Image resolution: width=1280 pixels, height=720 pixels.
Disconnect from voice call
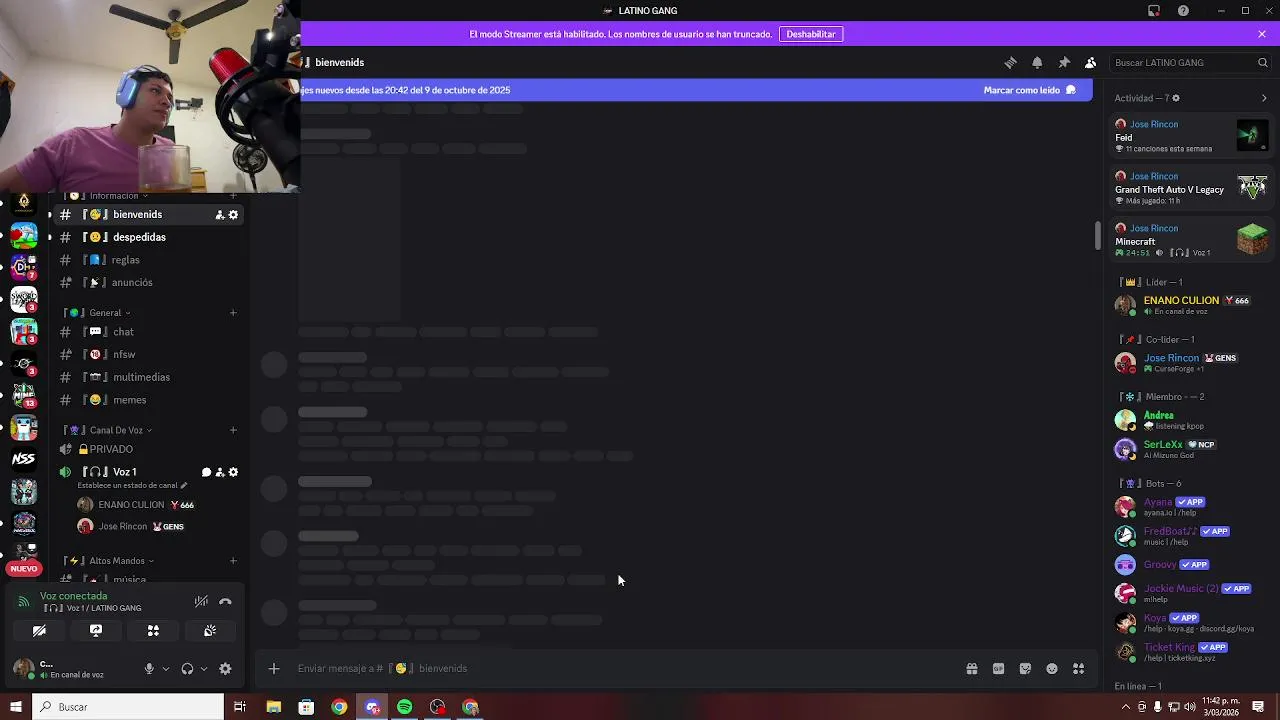(226, 601)
